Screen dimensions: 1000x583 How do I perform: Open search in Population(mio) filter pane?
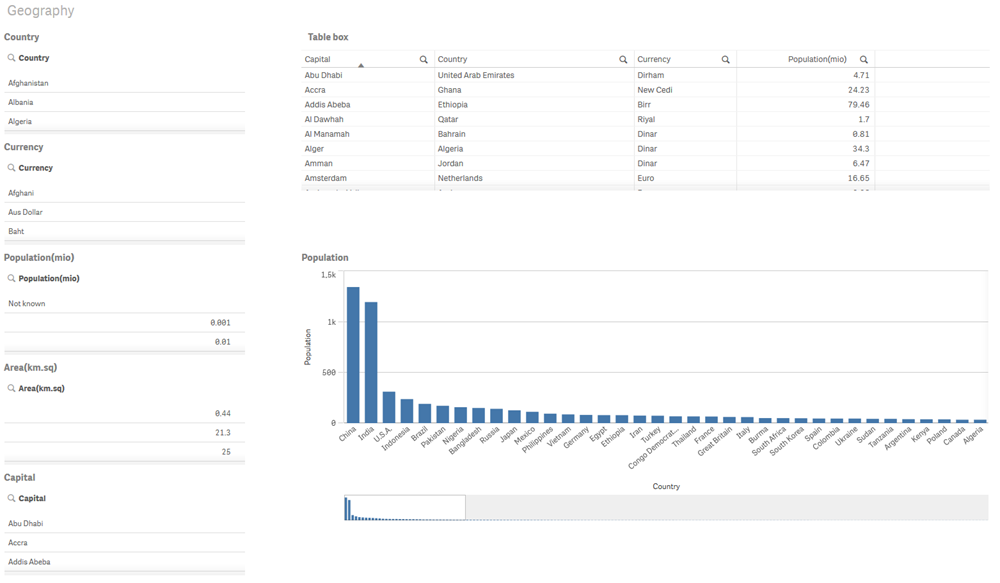tap(12, 279)
